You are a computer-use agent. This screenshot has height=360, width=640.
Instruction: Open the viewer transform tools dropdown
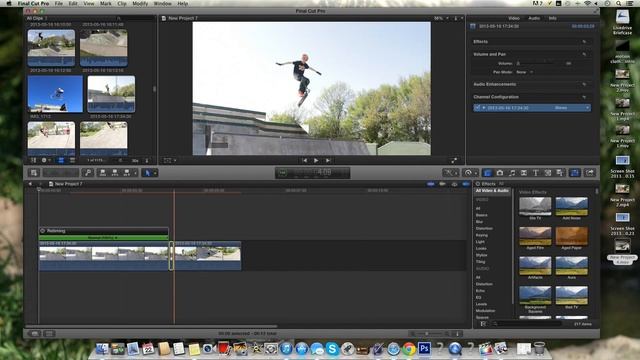[x=169, y=160]
